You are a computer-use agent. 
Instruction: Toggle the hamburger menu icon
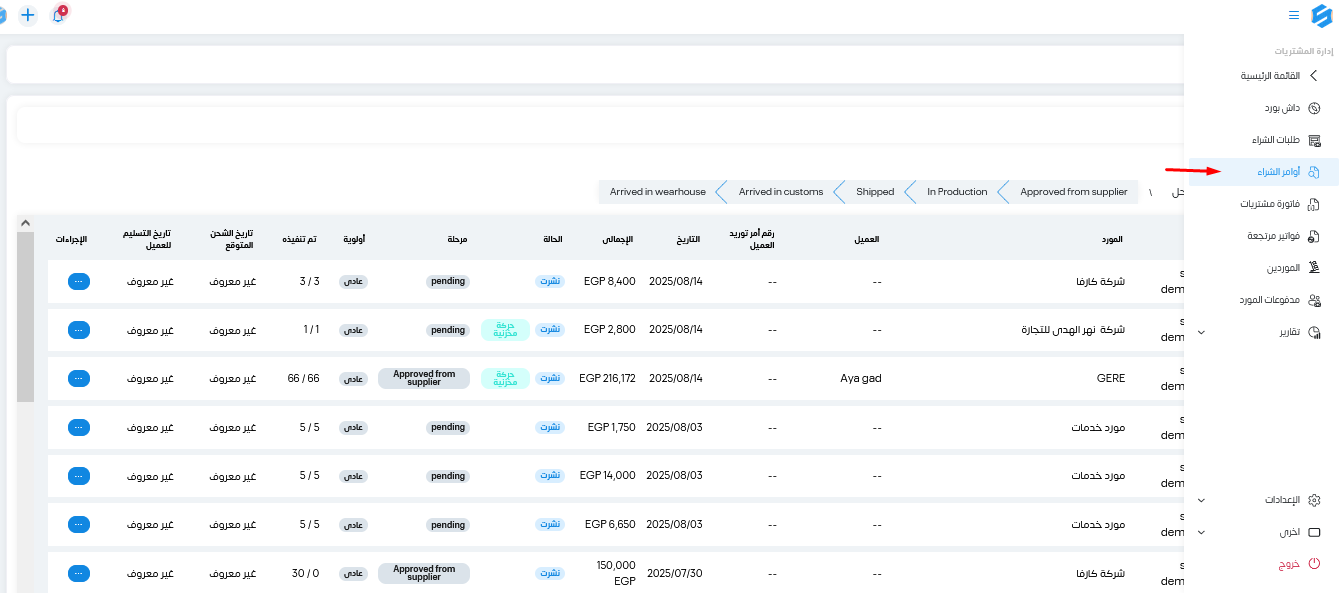tap(1294, 16)
